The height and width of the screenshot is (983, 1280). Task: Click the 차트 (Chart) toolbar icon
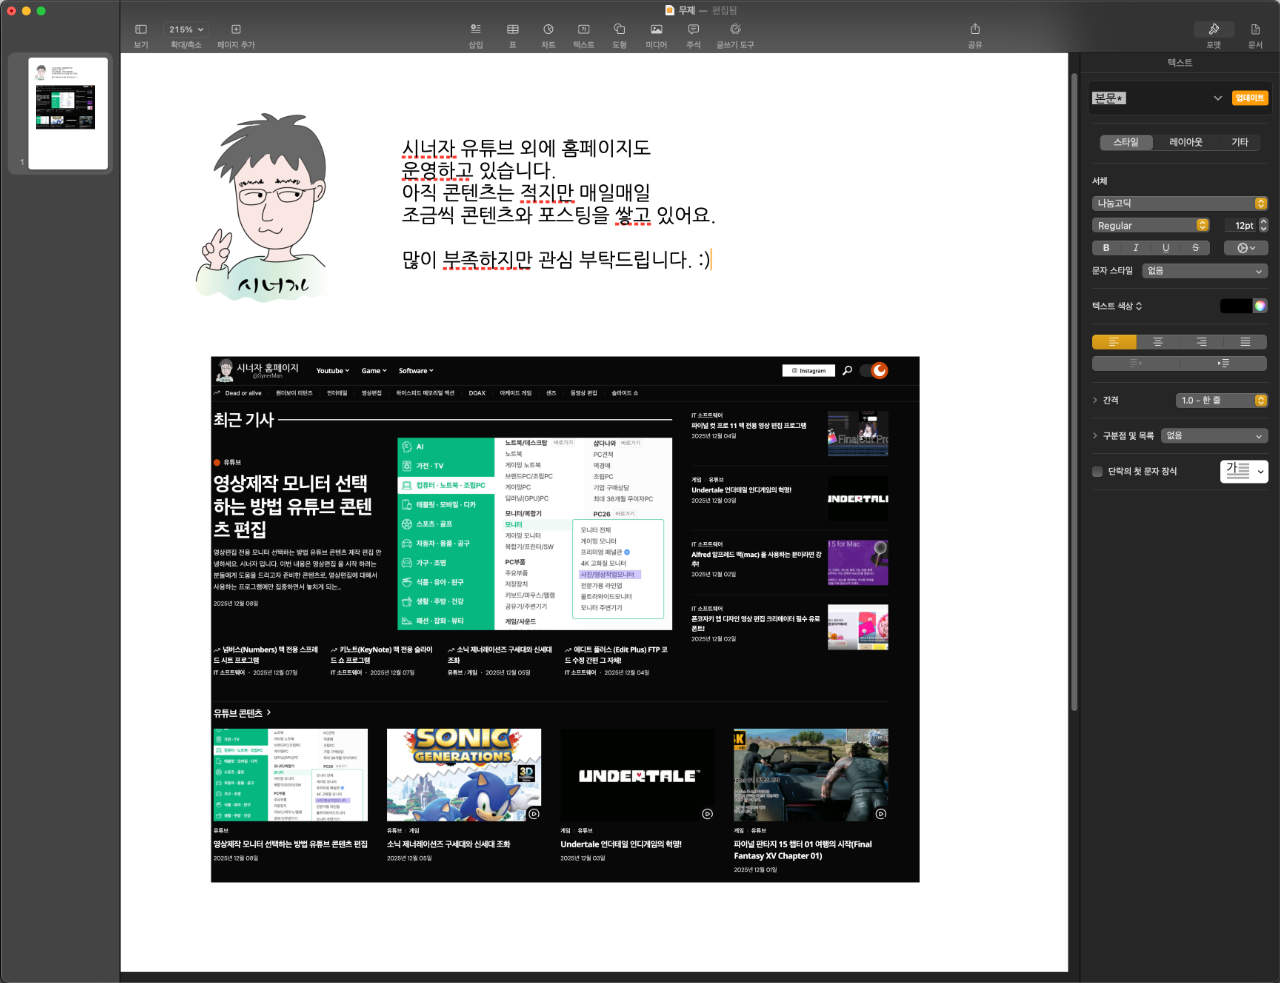[x=548, y=30]
